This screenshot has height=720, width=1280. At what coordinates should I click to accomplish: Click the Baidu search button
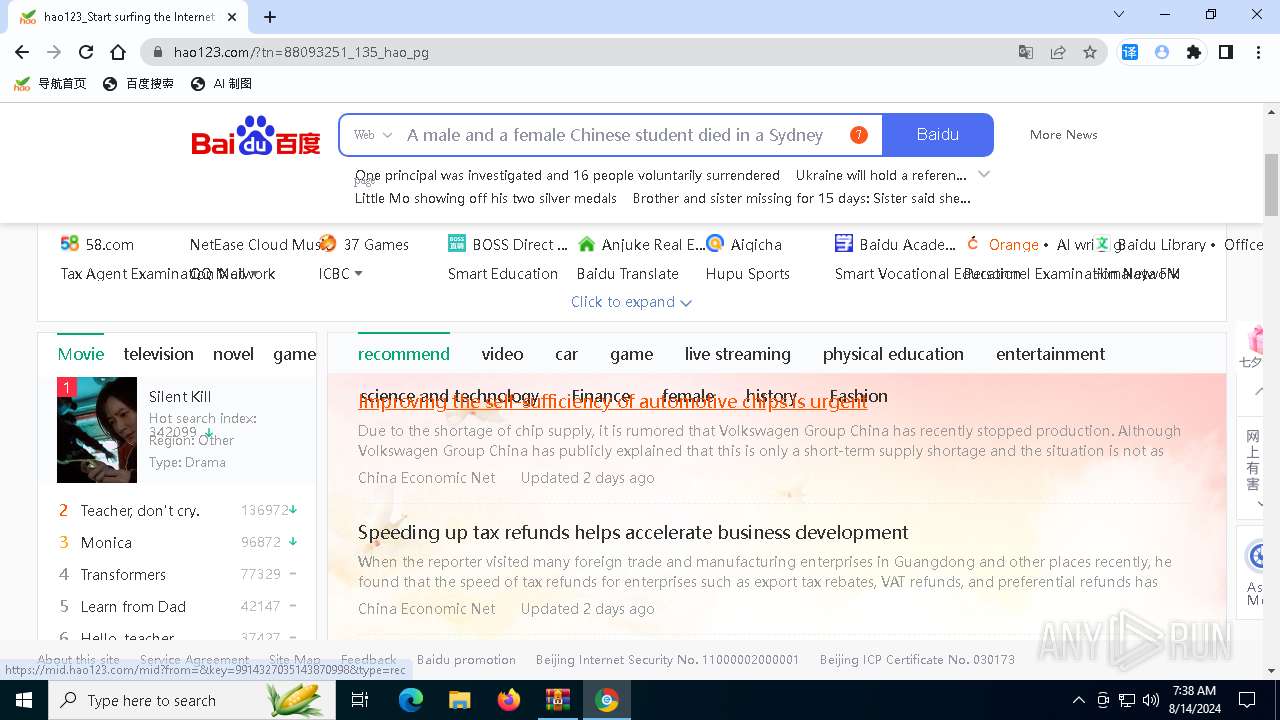pos(937,135)
